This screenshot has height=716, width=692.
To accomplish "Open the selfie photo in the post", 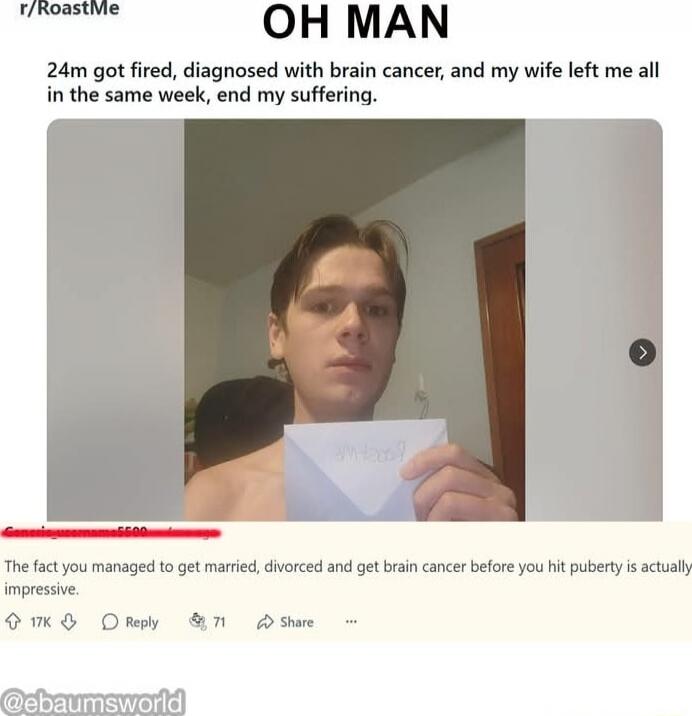I will click(354, 320).
